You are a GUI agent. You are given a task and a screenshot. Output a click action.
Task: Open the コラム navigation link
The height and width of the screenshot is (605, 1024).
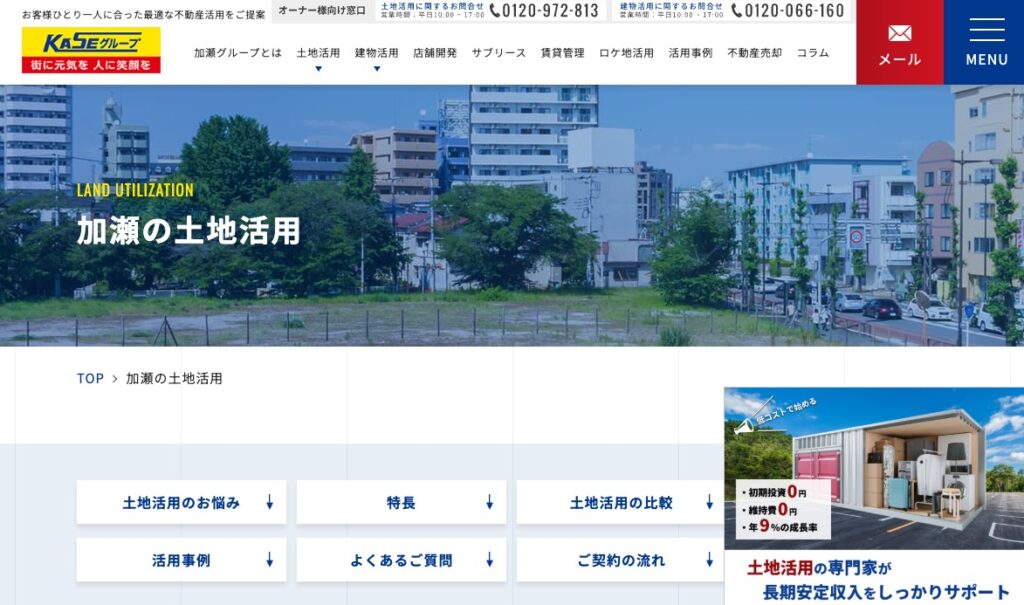click(812, 53)
